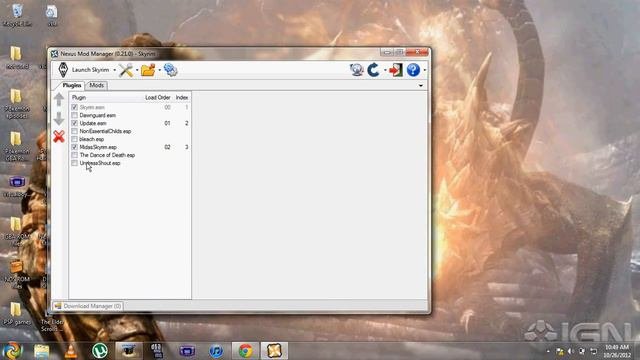Open the Download Manager (0) tab
The height and width of the screenshot is (360, 640).
88,306
